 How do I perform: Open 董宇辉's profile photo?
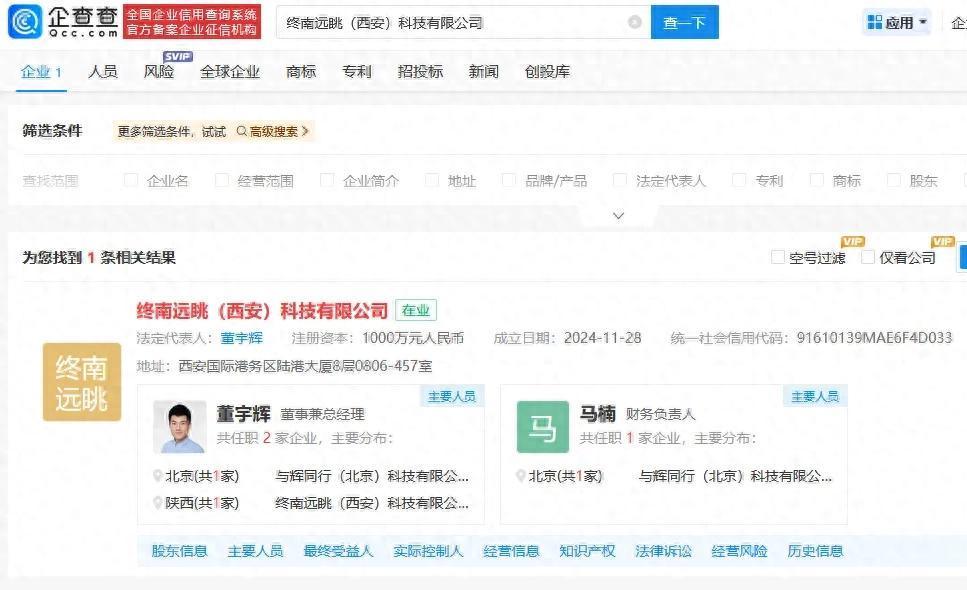click(x=179, y=427)
